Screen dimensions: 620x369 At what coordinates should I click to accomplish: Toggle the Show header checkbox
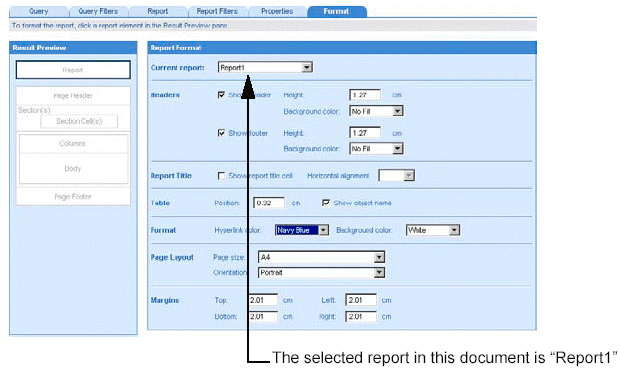click(221, 95)
